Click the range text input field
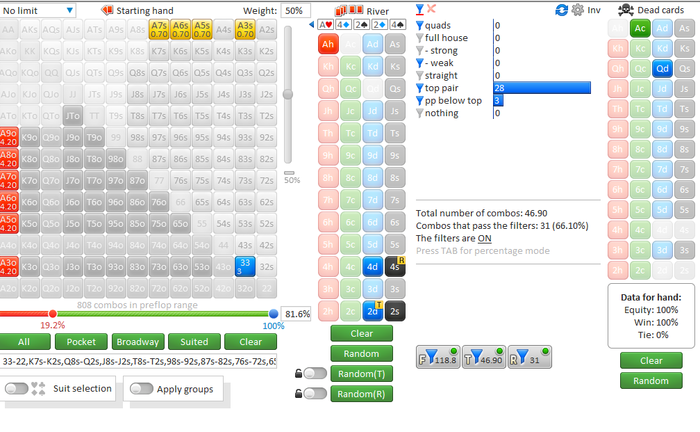 point(138,361)
